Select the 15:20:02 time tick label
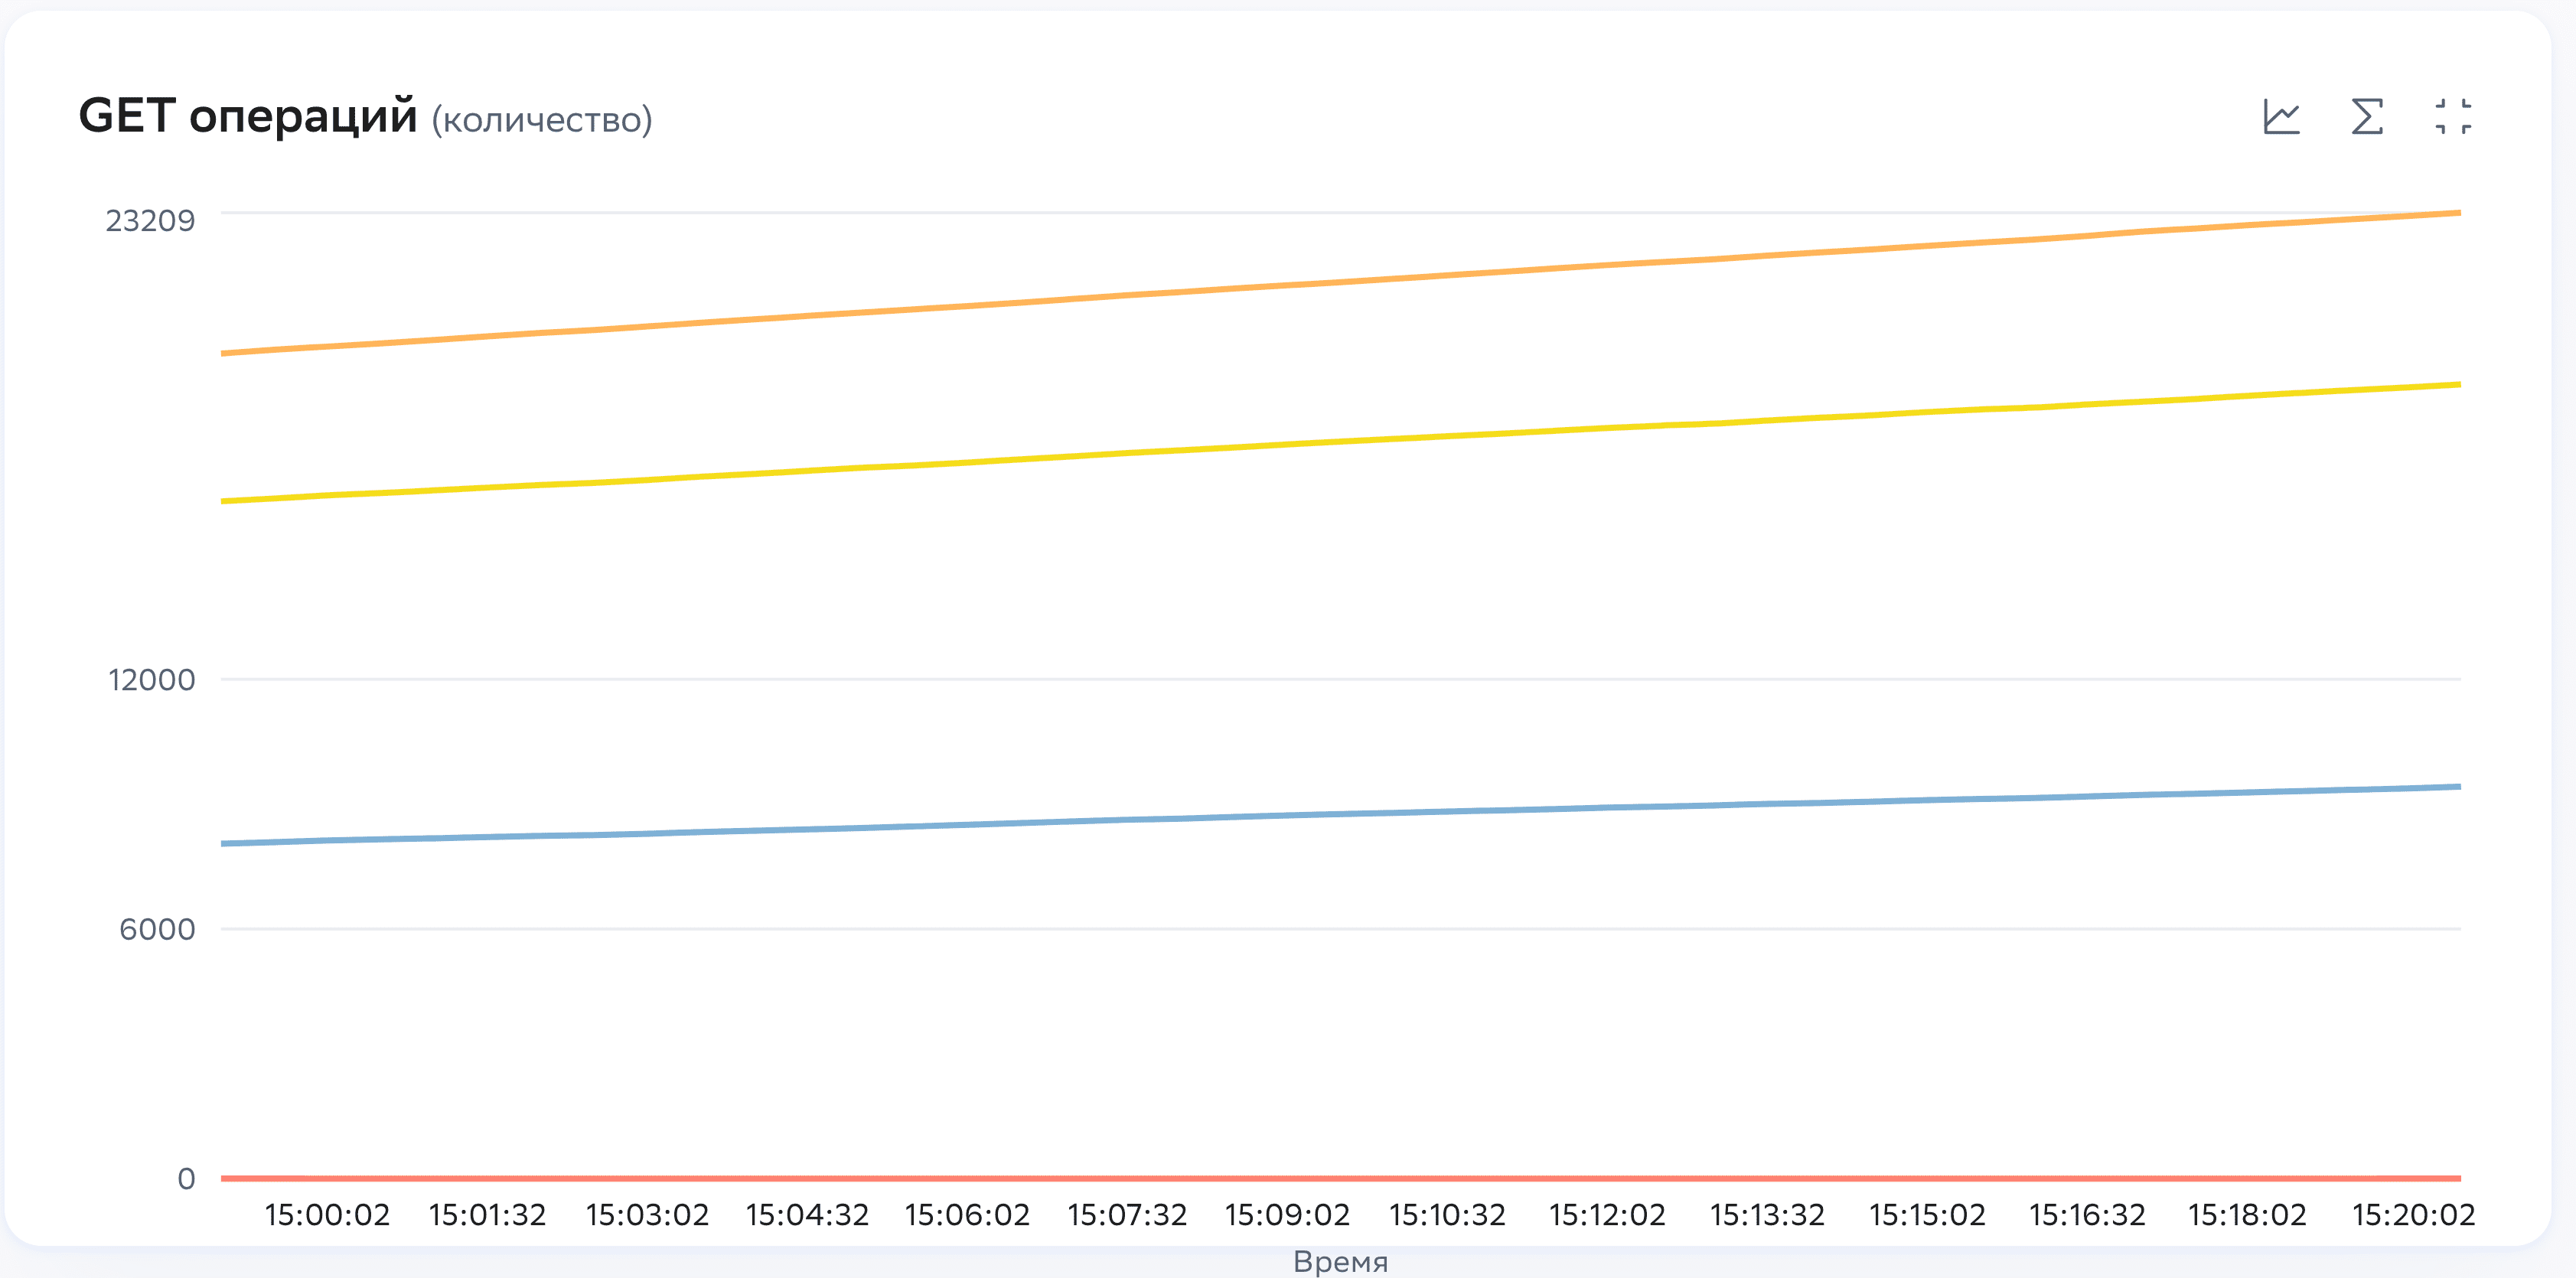Viewport: 2576px width, 1278px height. pos(2413,1215)
